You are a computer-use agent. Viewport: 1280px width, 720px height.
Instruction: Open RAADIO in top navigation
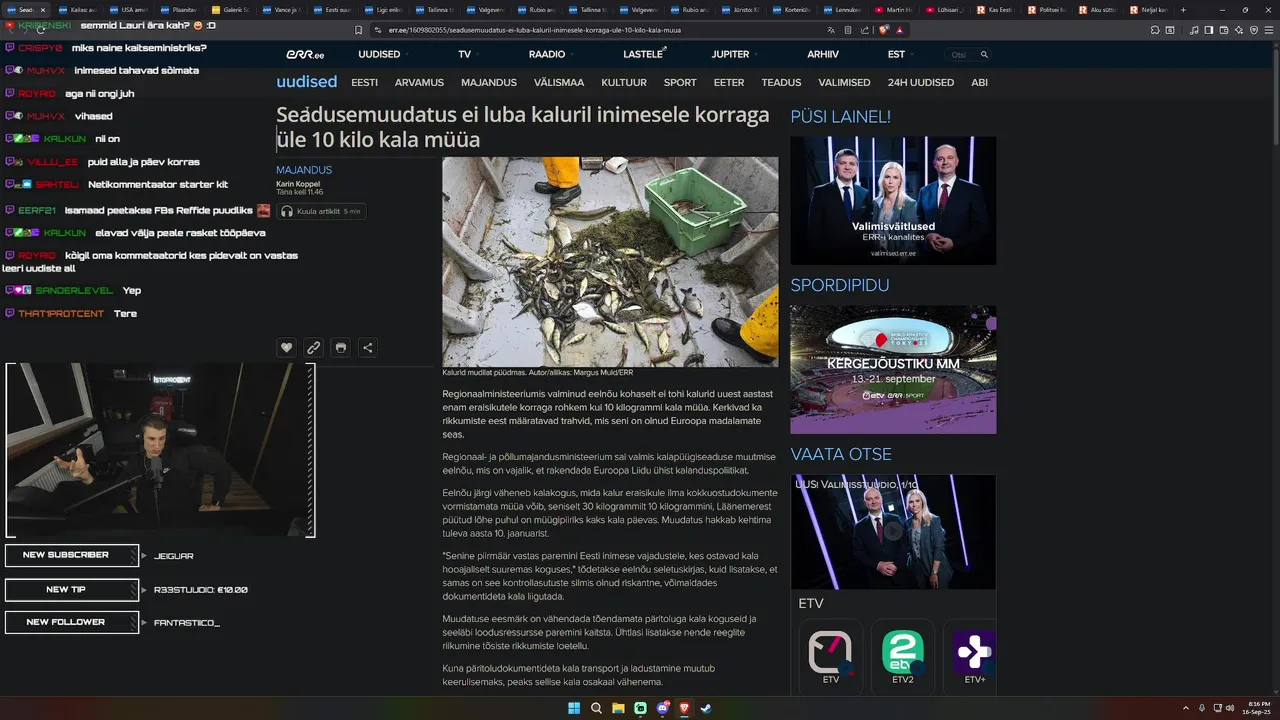tap(547, 54)
